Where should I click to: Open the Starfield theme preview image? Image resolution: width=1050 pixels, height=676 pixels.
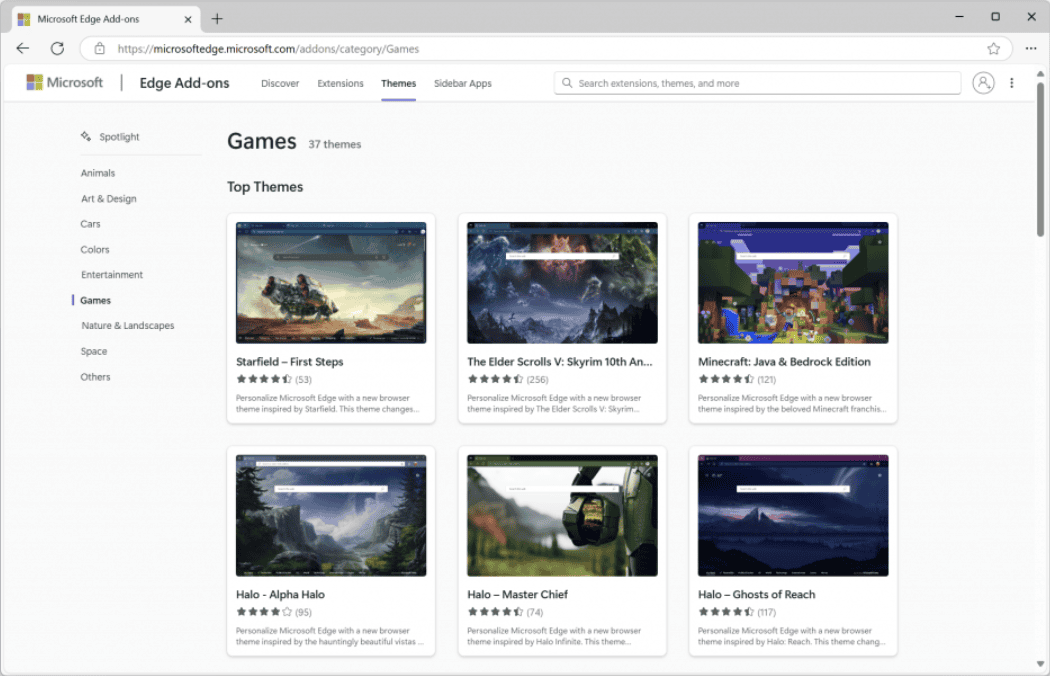(331, 283)
